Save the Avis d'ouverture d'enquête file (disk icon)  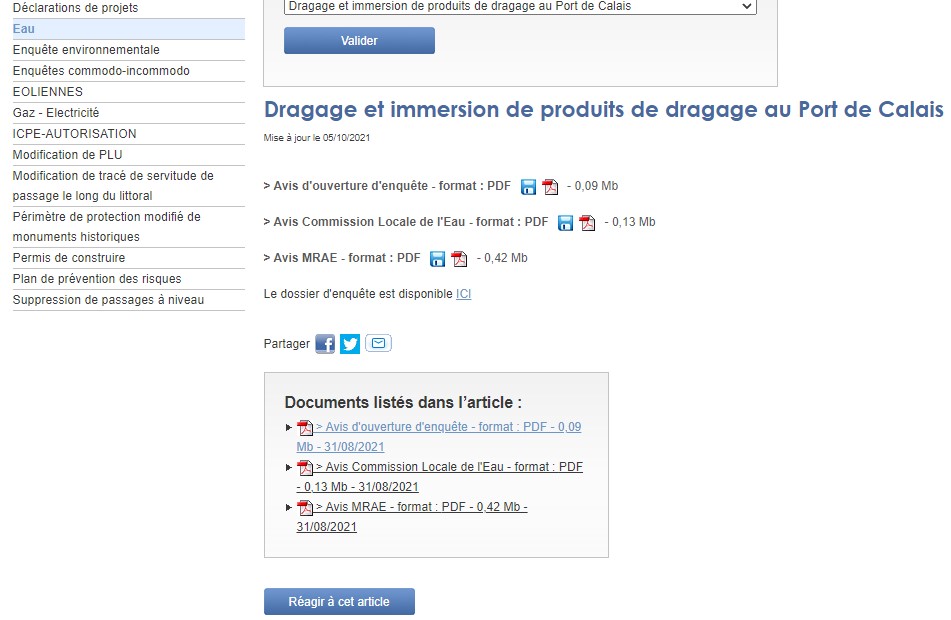click(x=528, y=187)
